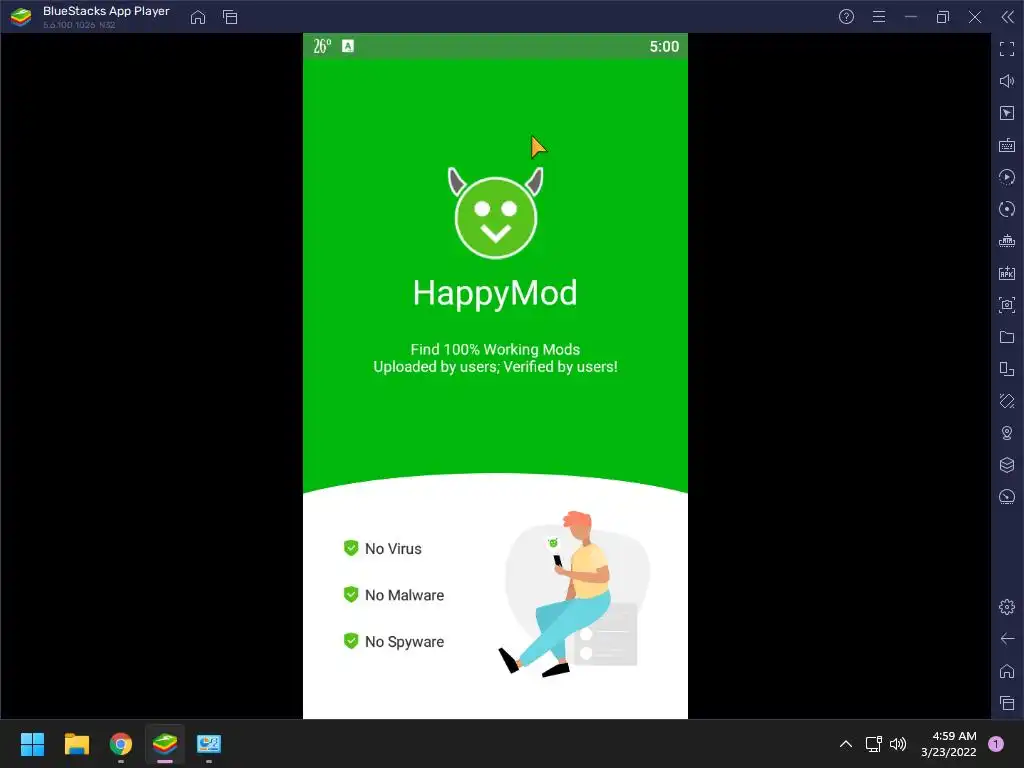Click the Android back arrow in sidebar
The height and width of the screenshot is (768, 1024).
(1007, 639)
